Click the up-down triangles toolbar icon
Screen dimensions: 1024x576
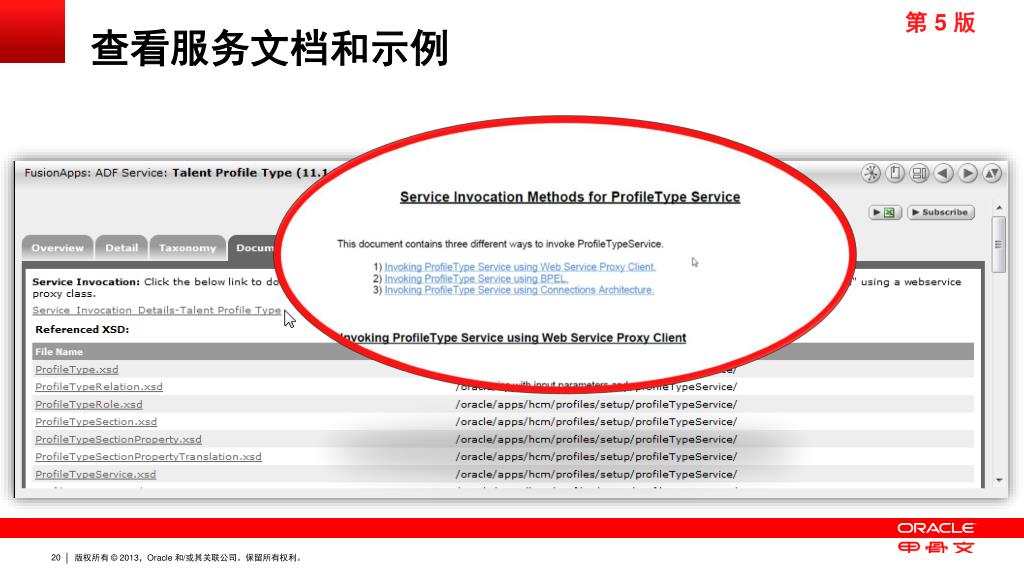(x=992, y=173)
